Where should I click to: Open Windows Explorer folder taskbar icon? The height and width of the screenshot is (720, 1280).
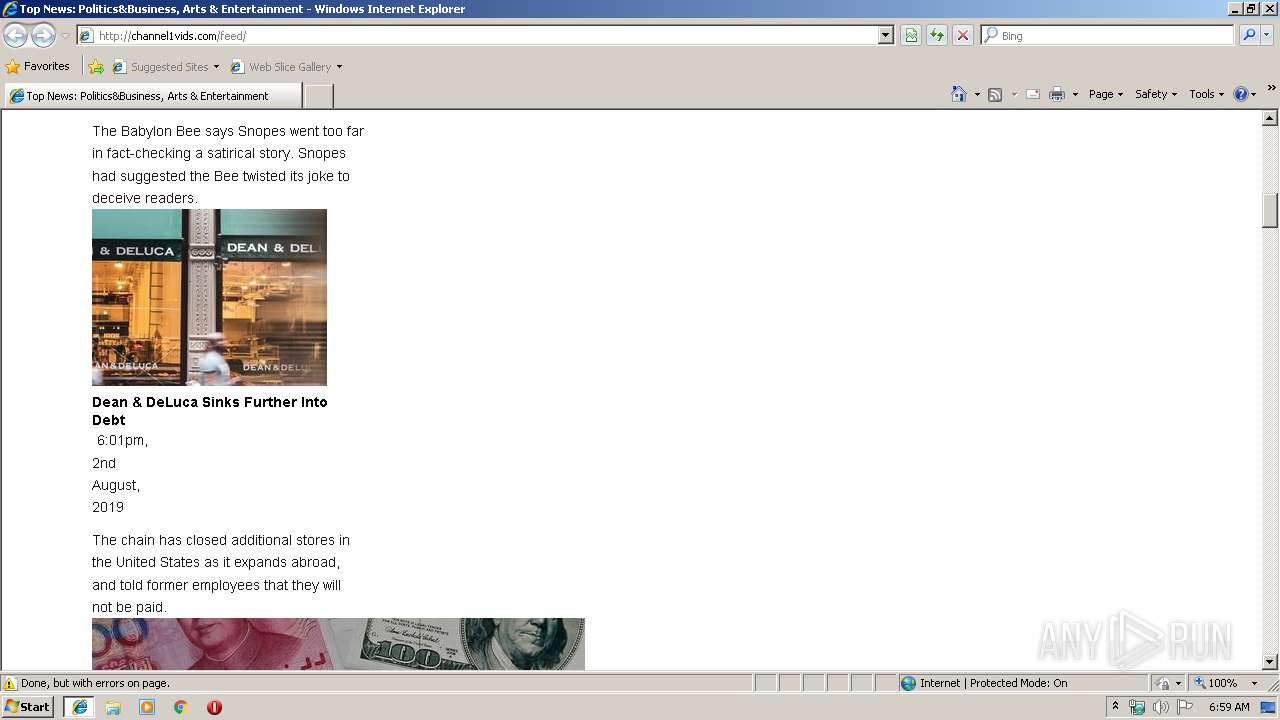pyautogui.click(x=113, y=707)
